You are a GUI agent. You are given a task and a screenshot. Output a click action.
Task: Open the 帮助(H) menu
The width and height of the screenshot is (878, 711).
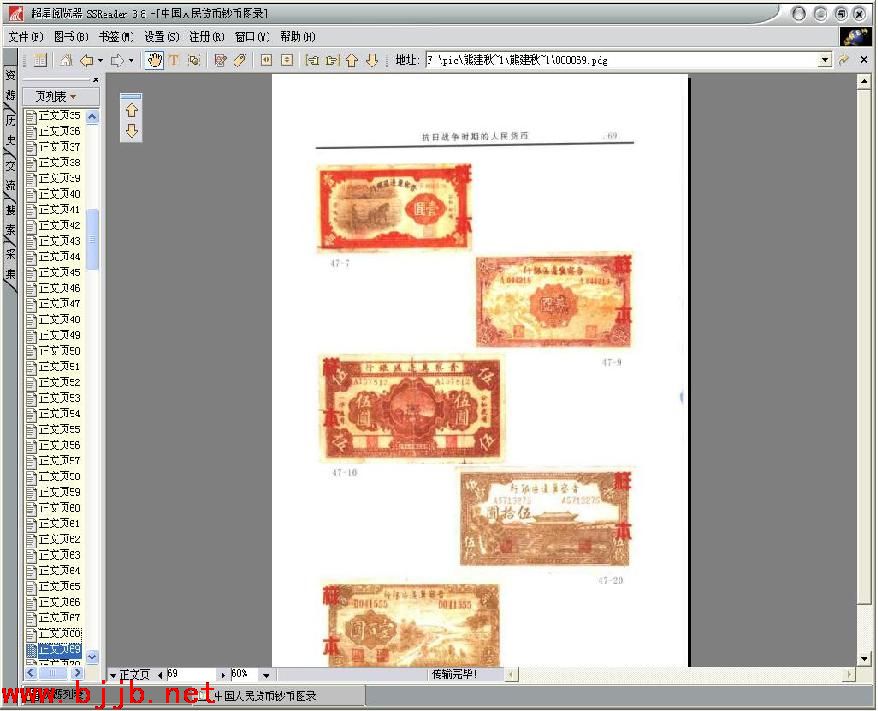(x=297, y=37)
